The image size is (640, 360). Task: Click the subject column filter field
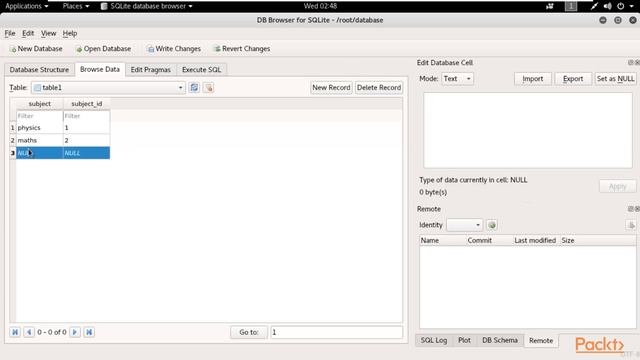pos(40,116)
